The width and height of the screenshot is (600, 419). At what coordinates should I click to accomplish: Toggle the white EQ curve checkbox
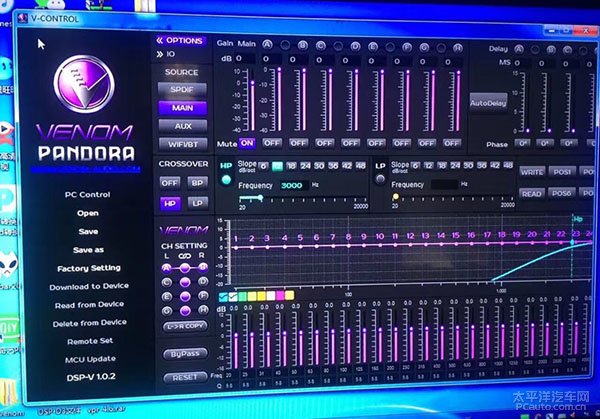(x=233, y=297)
